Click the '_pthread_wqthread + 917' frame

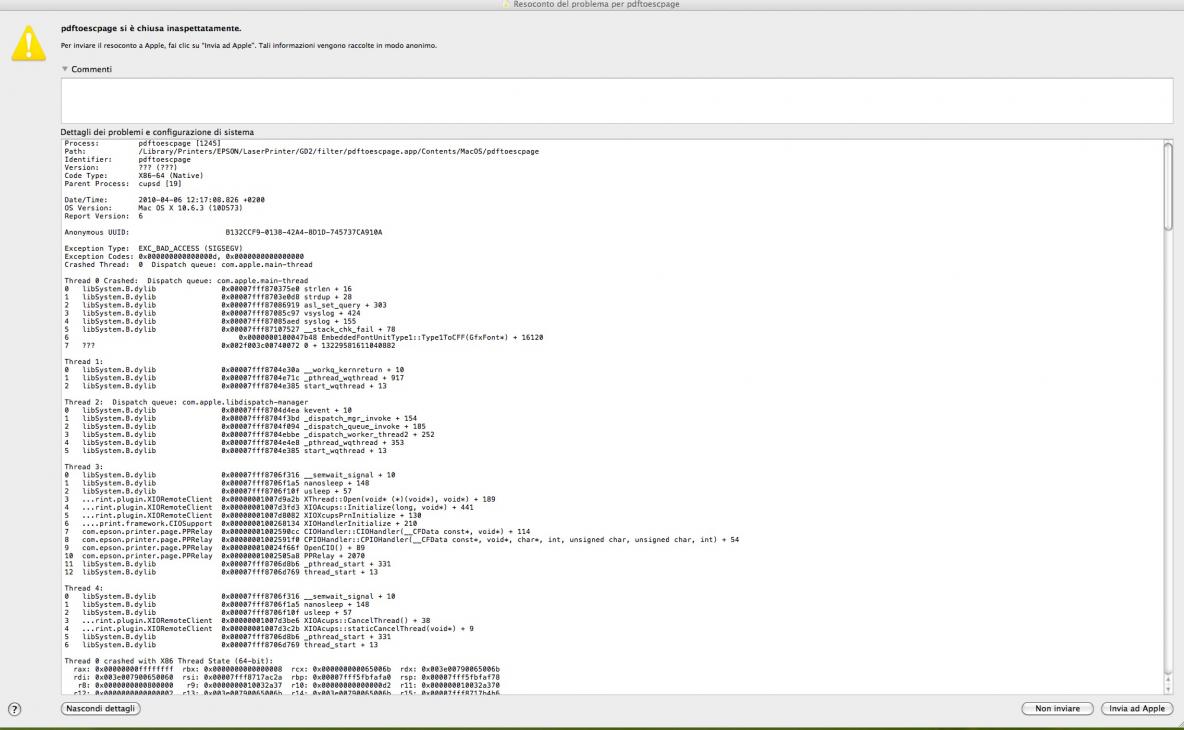pyautogui.click(x=234, y=378)
